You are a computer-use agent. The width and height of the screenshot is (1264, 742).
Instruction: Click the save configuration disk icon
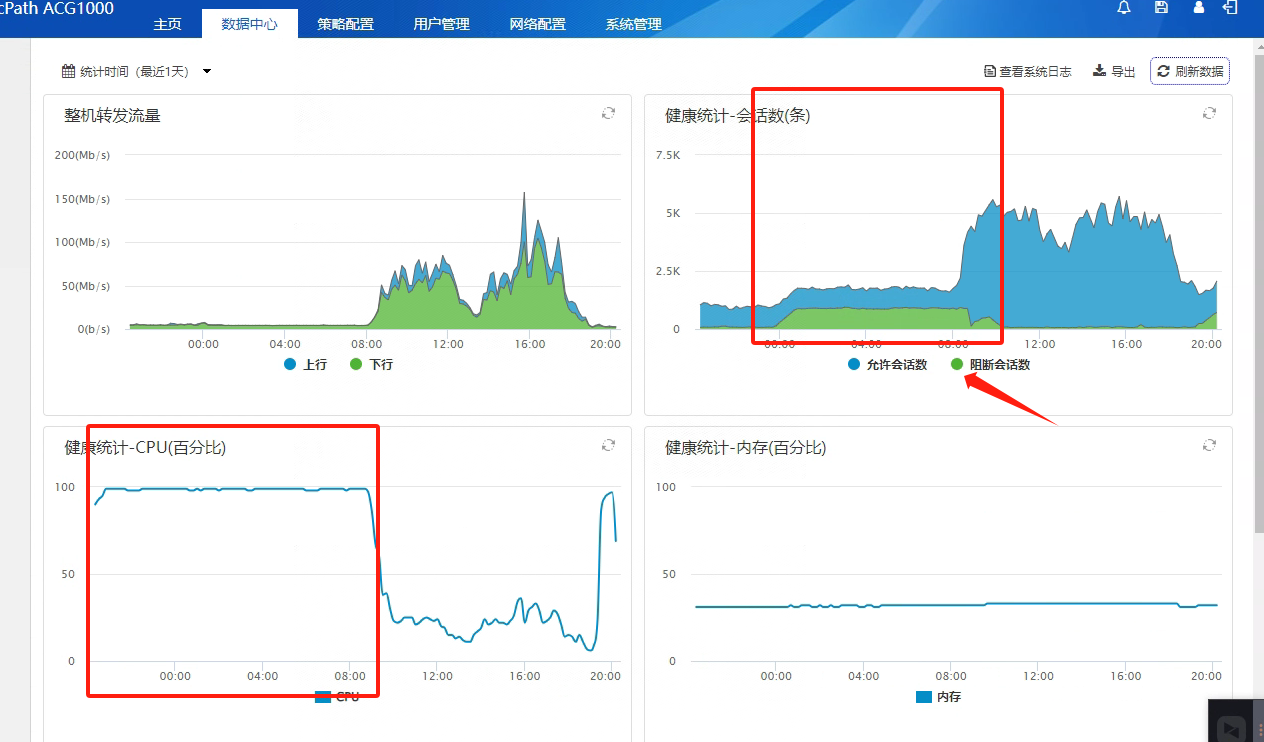tap(1161, 7)
